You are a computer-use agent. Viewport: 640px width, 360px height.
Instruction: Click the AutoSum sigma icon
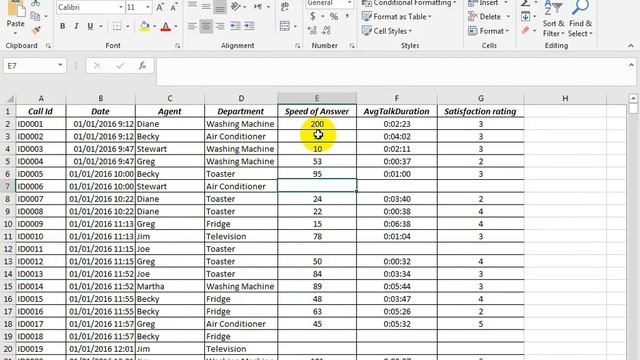[526, 3]
